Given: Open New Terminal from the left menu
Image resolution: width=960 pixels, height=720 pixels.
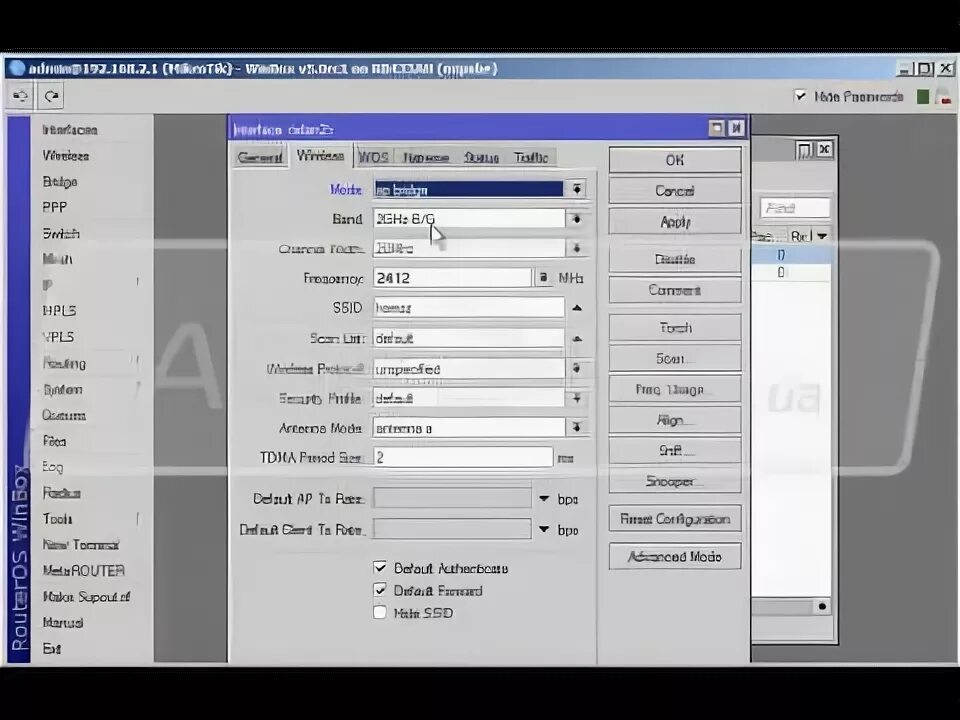Looking at the screenshot, I should (x=80, y=545).
